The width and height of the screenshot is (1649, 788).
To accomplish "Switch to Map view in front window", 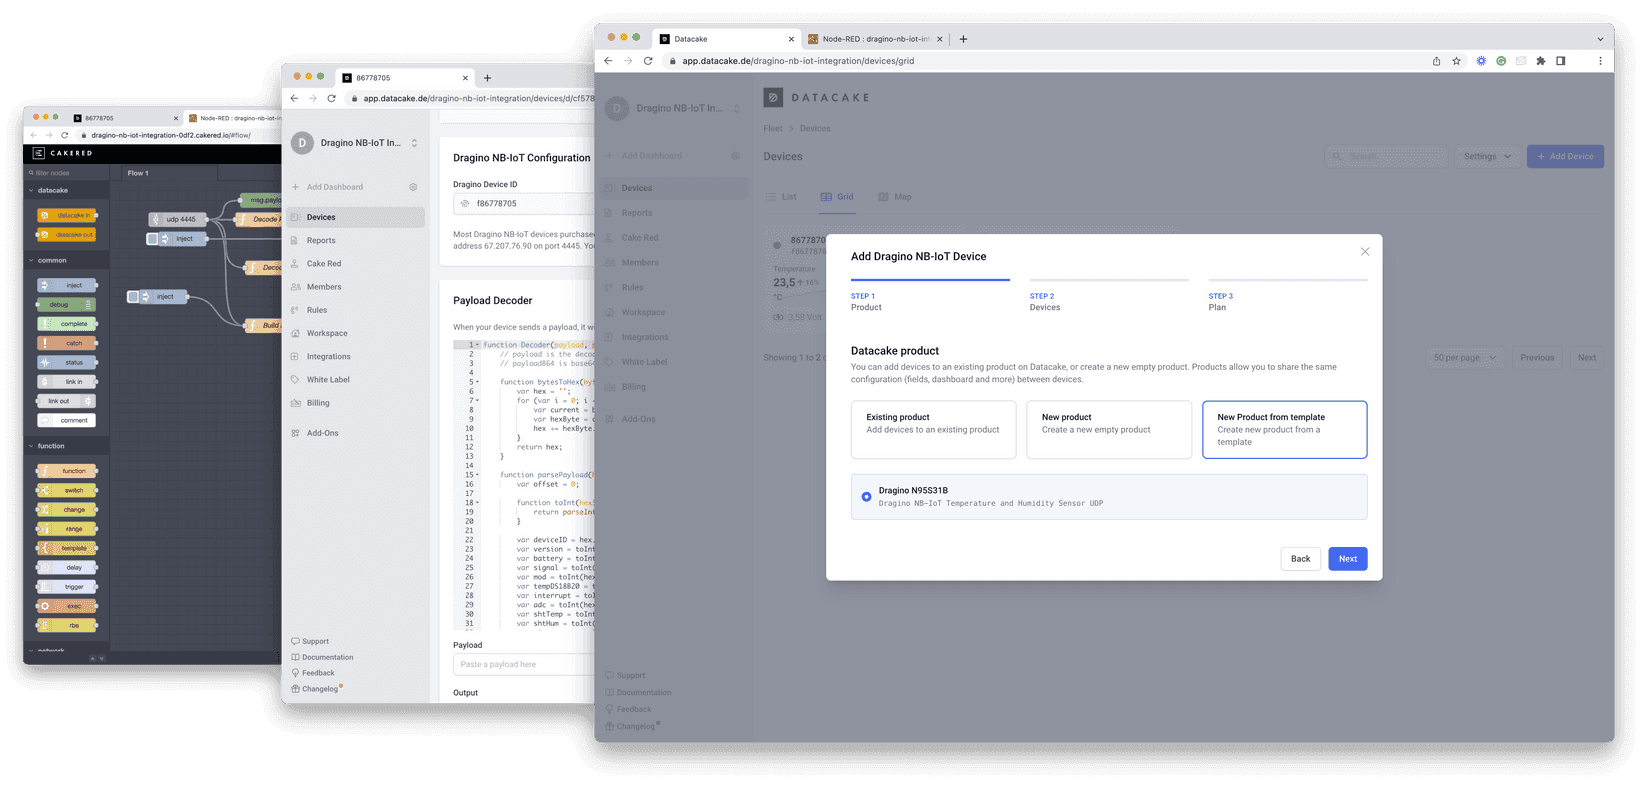I will tap(895, 197).
